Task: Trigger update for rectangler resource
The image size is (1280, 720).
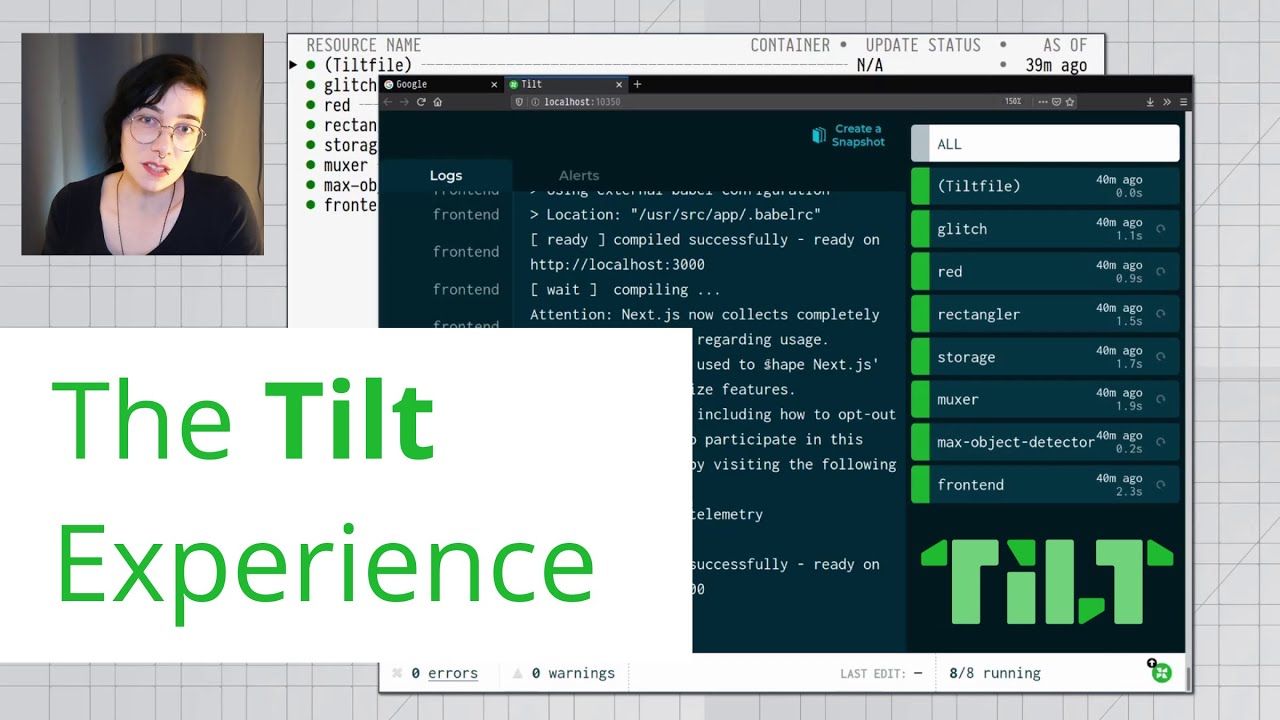Action: pyautogui.click(x=1161, y=314)
